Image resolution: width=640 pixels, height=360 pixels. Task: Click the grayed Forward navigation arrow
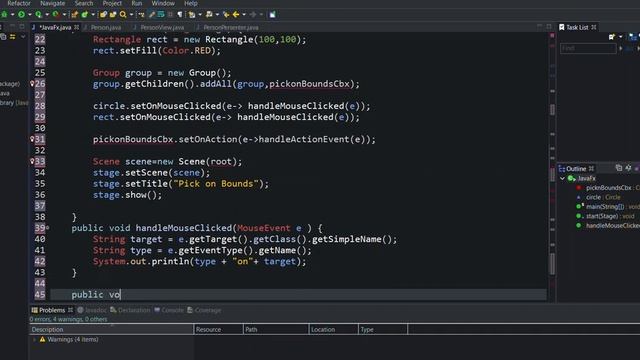click(x=253, y=15)
